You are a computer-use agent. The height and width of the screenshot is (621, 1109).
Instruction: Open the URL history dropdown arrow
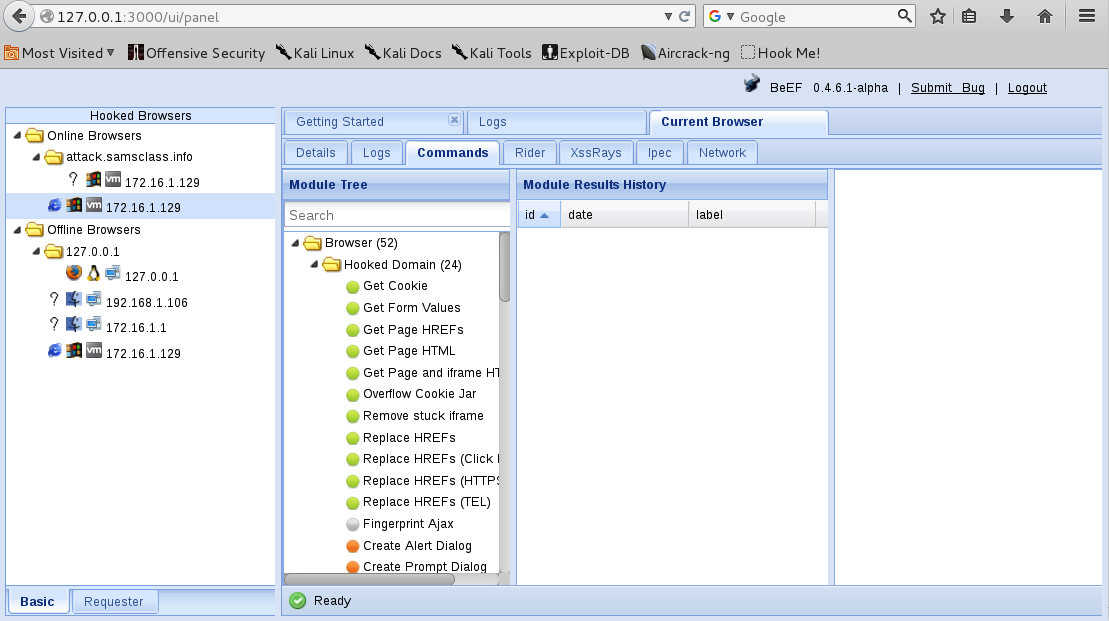(668, 16)
